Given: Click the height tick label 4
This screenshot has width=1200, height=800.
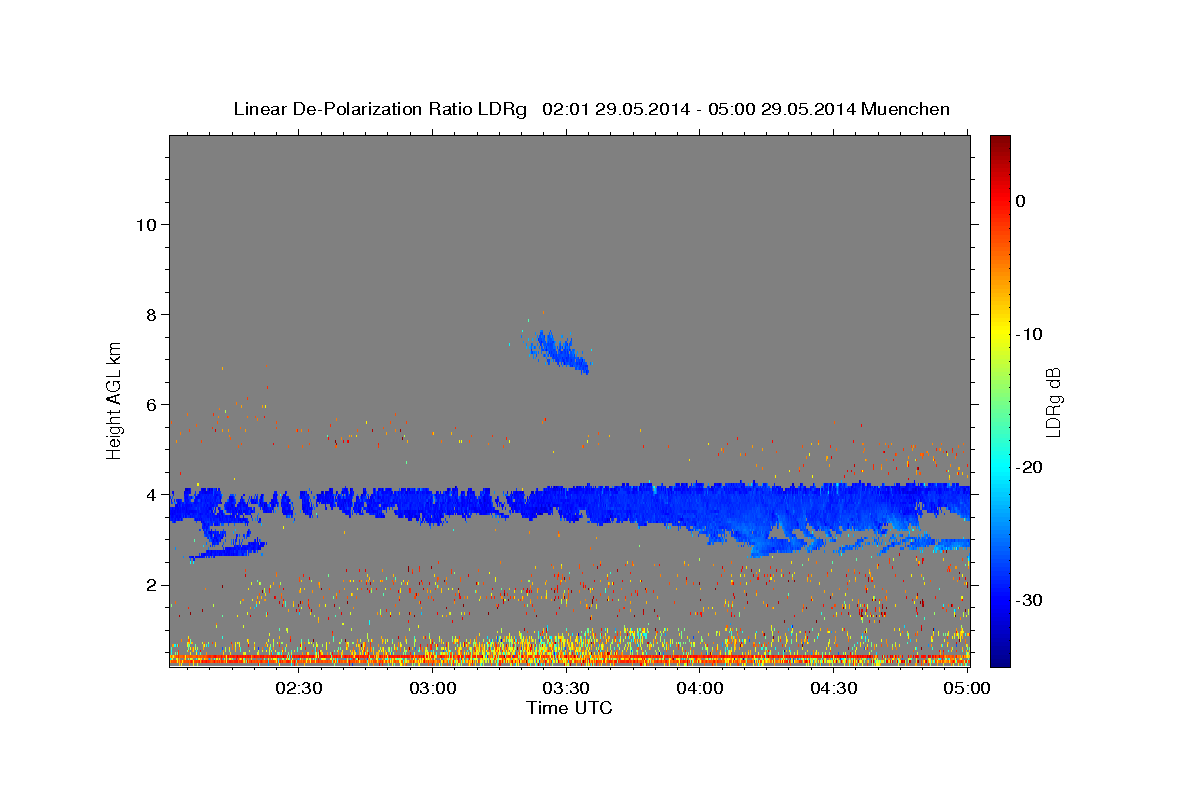Looking at the screenshot, I should [x=151, y=494].
